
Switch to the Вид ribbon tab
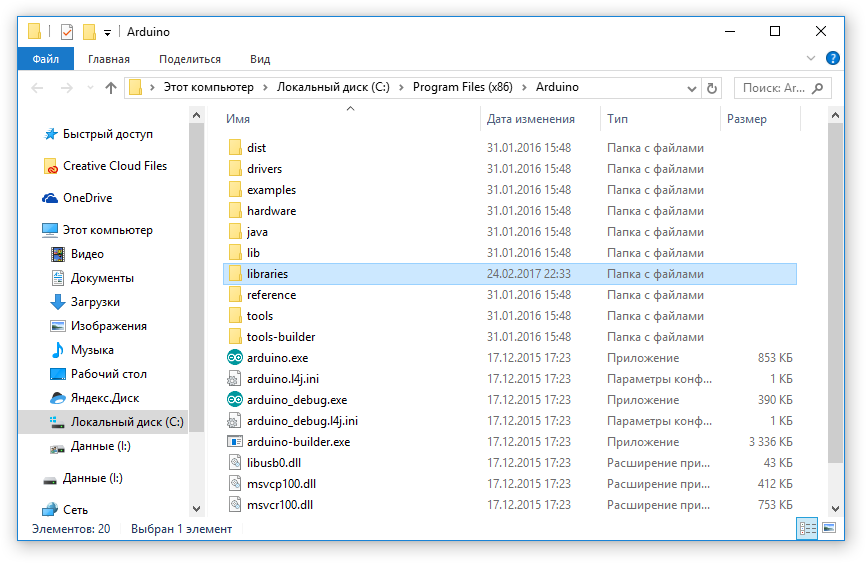260,59
